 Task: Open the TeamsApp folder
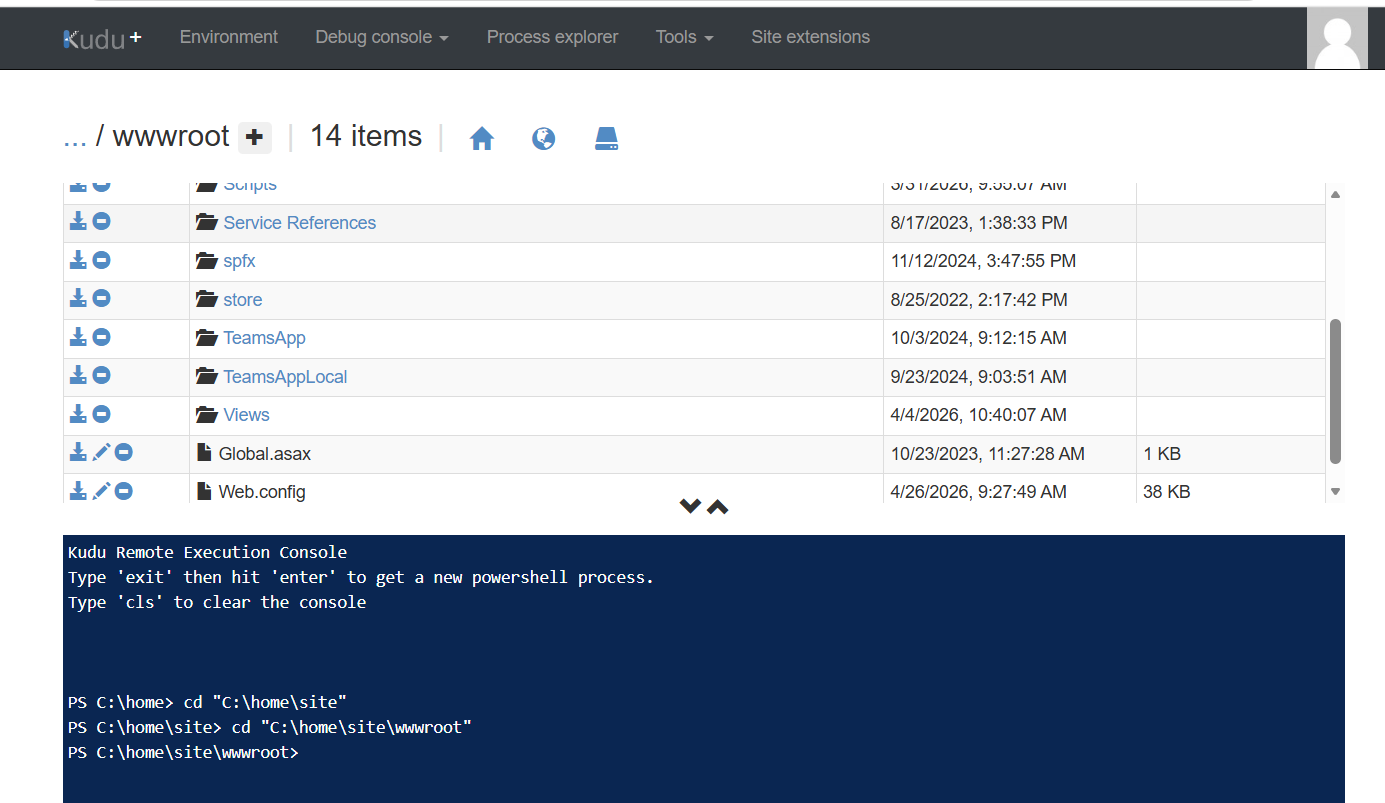coord(264,338)
